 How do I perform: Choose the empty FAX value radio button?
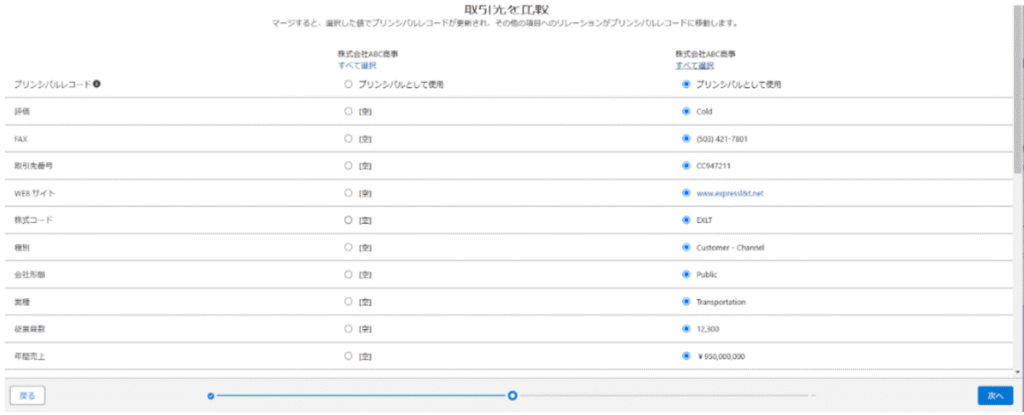(x=348, y=139)
